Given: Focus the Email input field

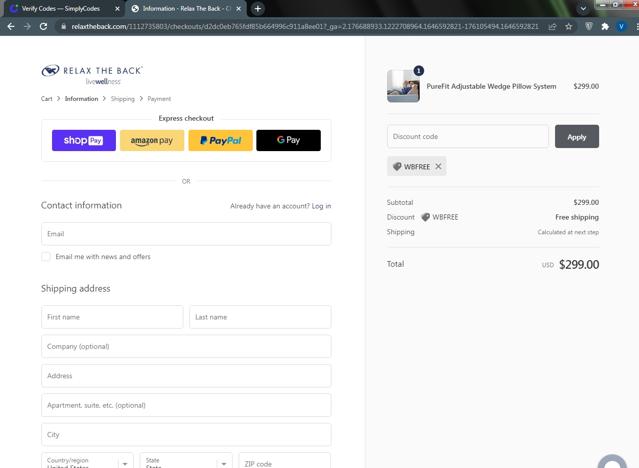Looking at the screenshot, I should 186,234.
